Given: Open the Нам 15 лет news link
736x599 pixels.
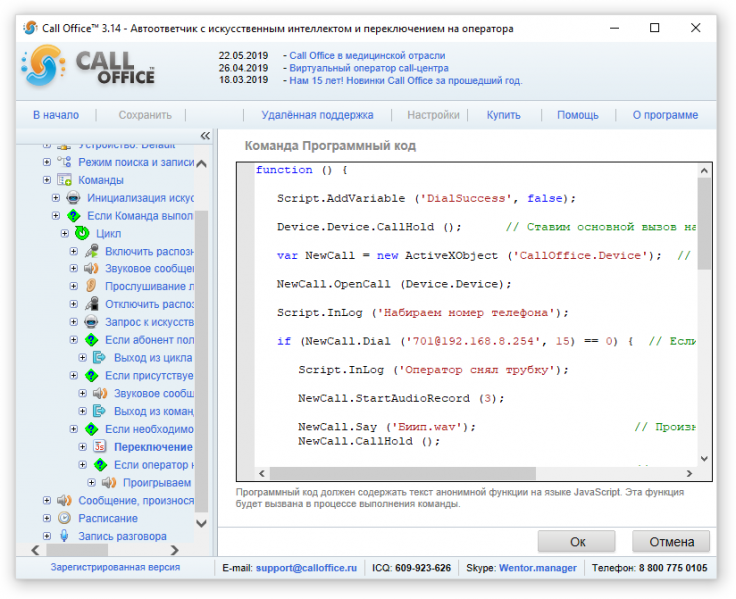Looking at the screenshot, I should pyautogui.click(x=406, y=80).
